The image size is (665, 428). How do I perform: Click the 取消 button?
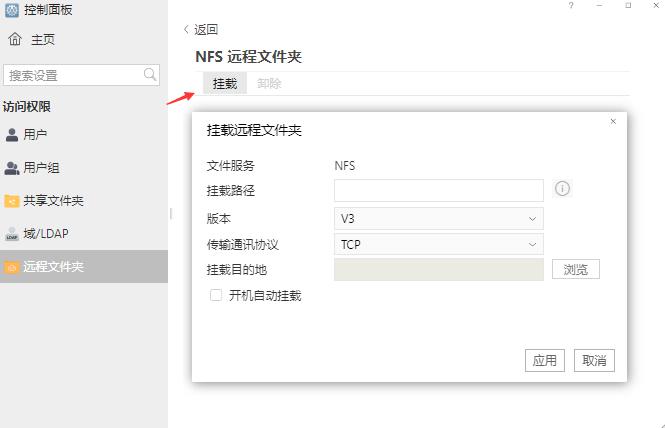(594, 361)
